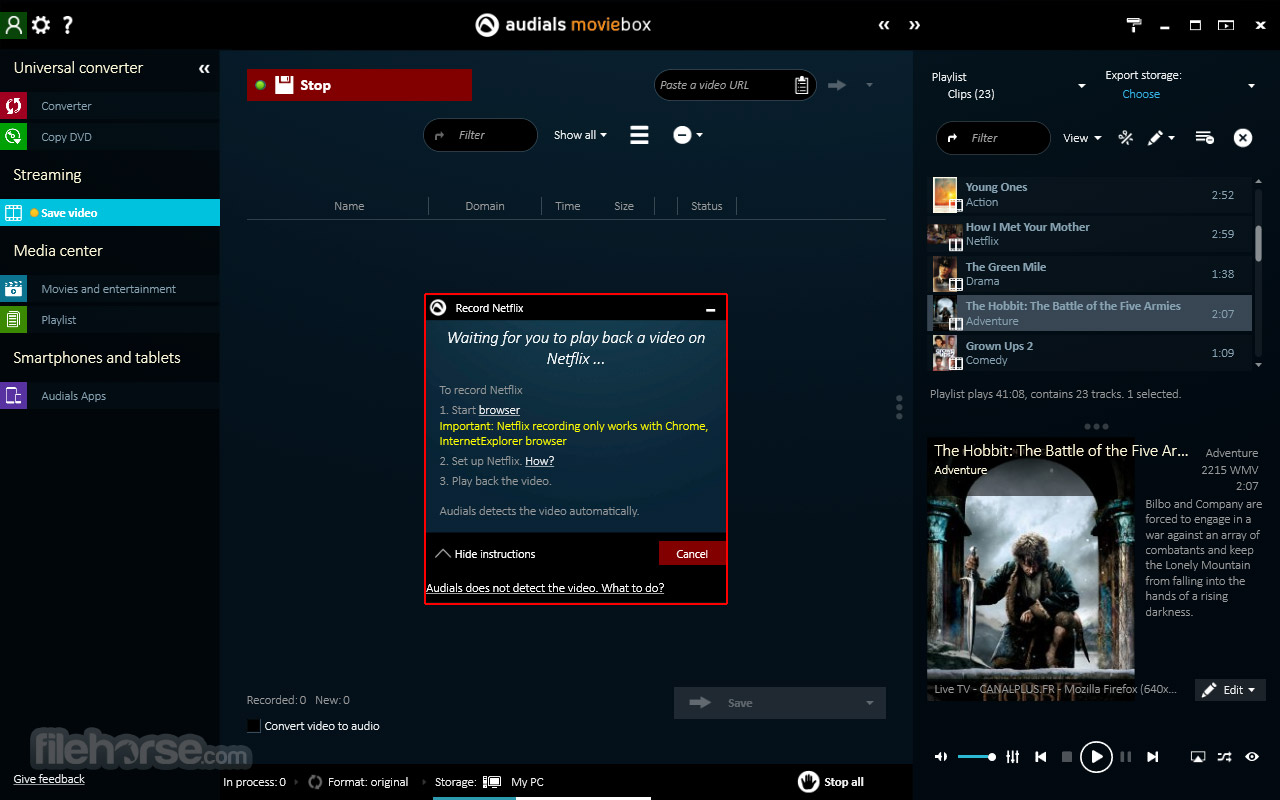Image resolution: width=1280 pixels, height=800 pixels.
Task: Click the red Stop recording button
Action: 359,85
